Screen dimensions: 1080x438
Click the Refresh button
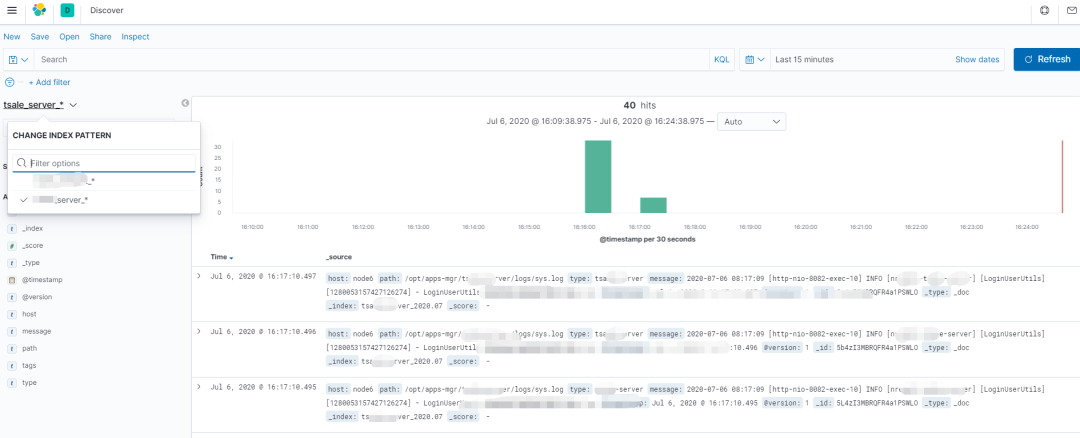(x=1047, y=59)
